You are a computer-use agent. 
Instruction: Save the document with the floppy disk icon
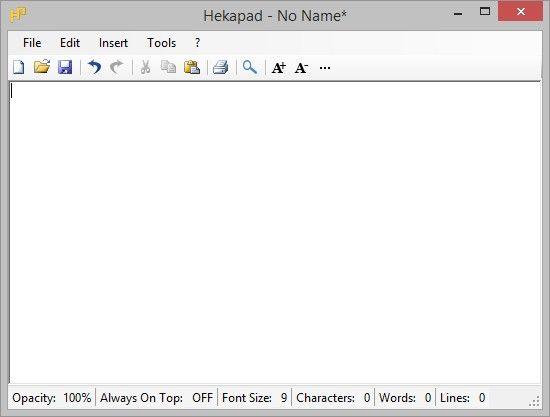65,67
